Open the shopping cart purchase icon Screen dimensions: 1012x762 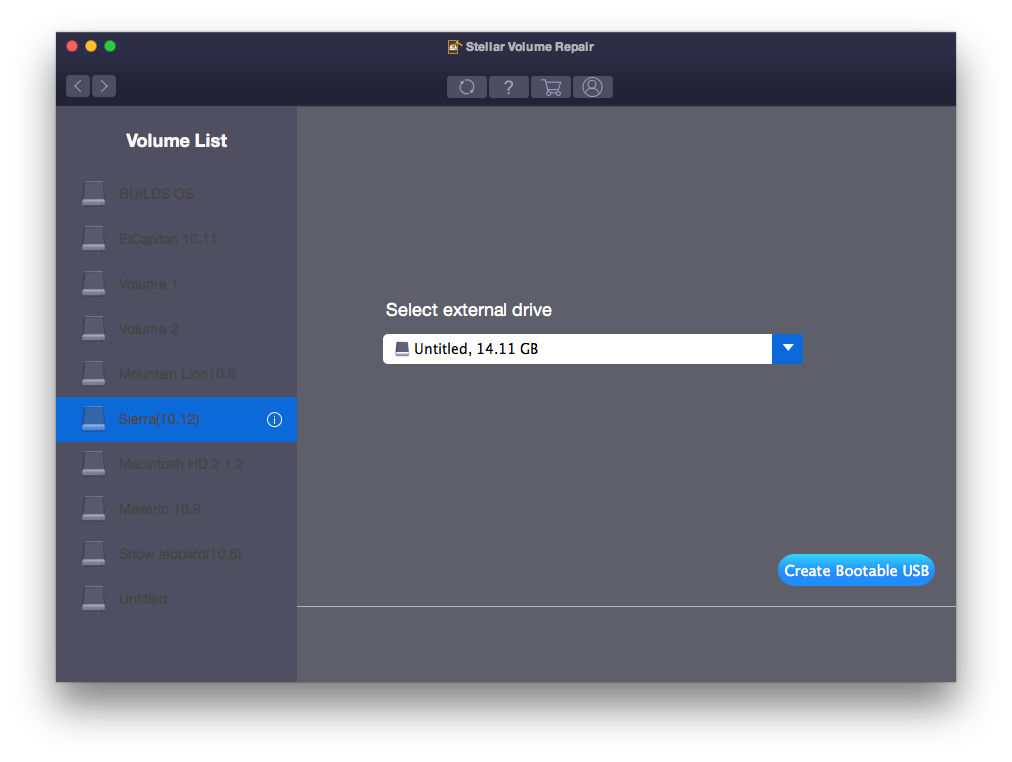pyautogui.click(x=551, y=87)
